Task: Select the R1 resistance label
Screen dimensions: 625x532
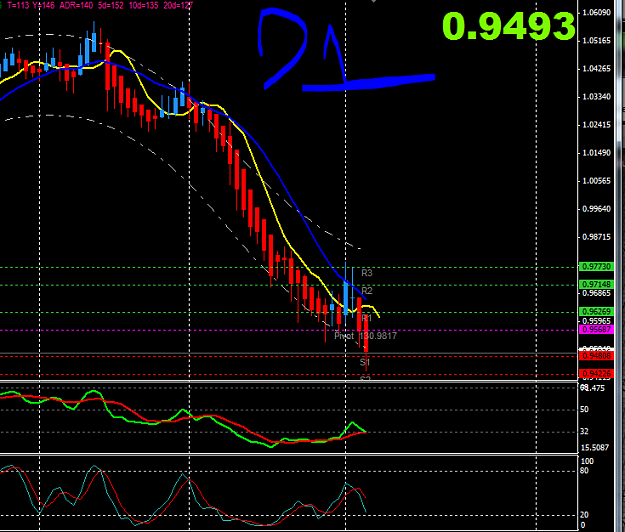Action: coord(366,318)
